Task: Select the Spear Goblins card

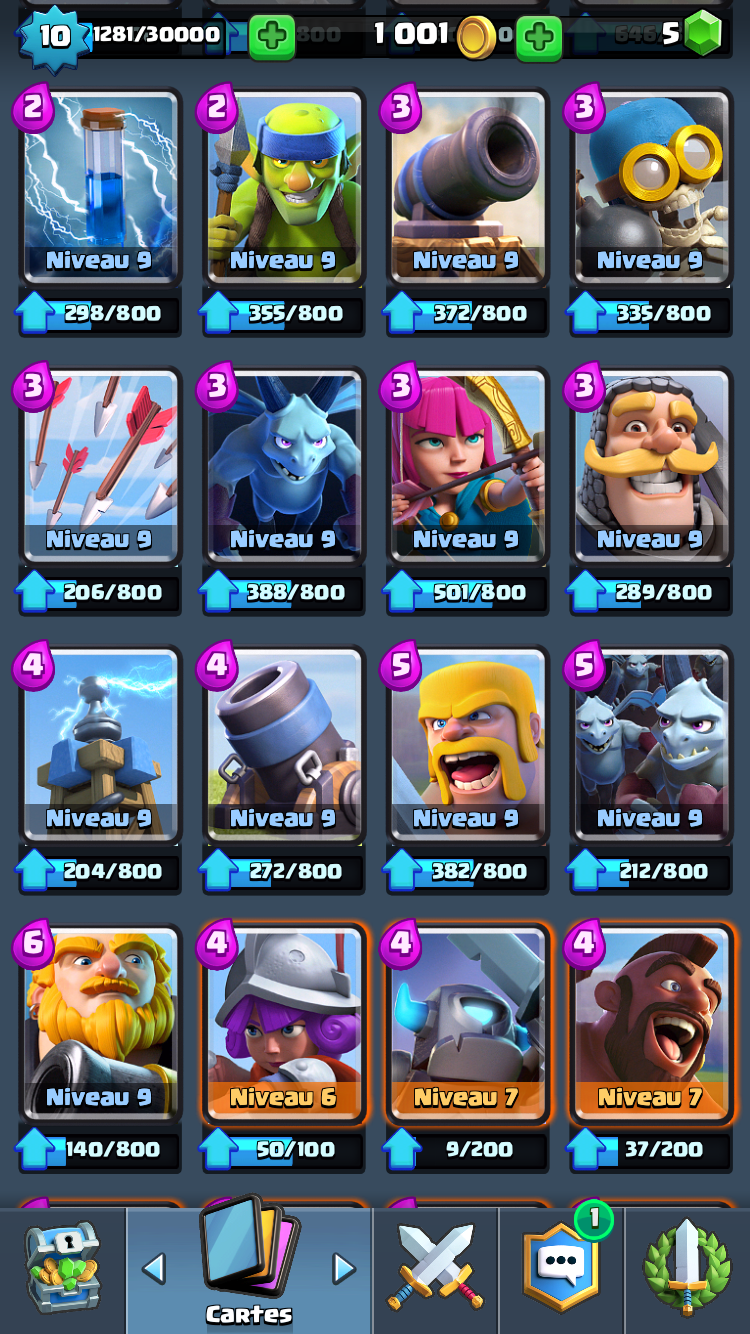Action: click(x=283, y=187)
